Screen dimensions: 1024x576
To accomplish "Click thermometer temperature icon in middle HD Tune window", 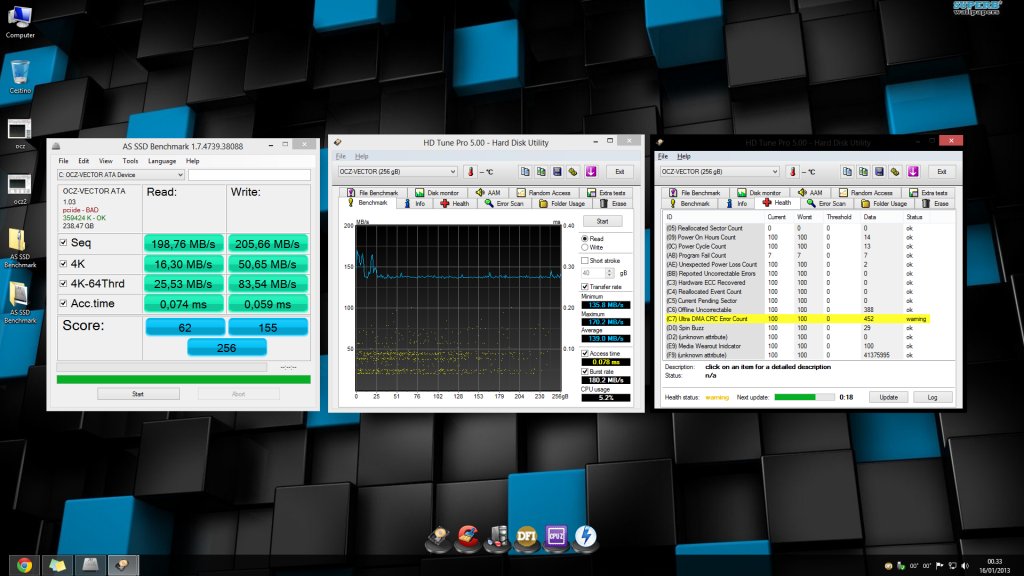I will 470,172.
